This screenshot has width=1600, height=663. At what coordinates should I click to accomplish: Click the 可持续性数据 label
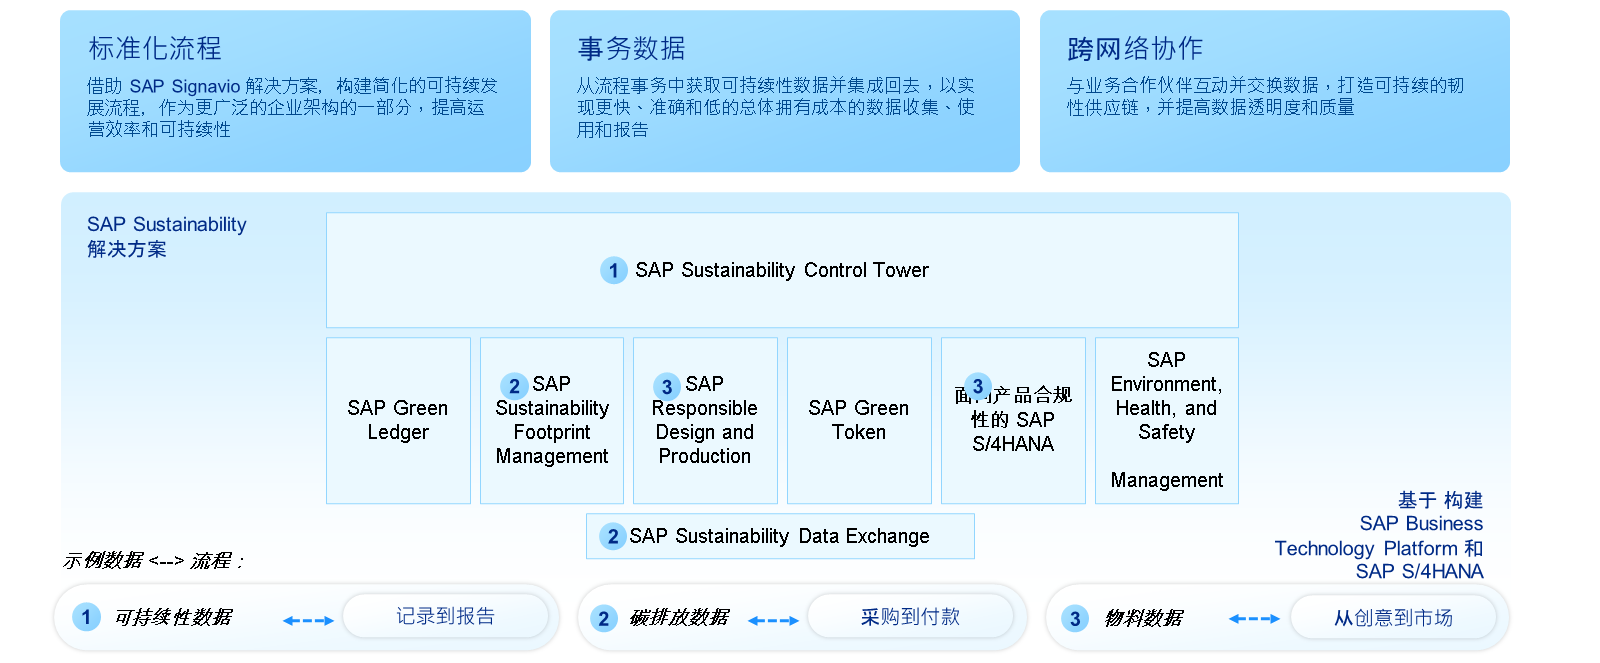coord(173,618)
